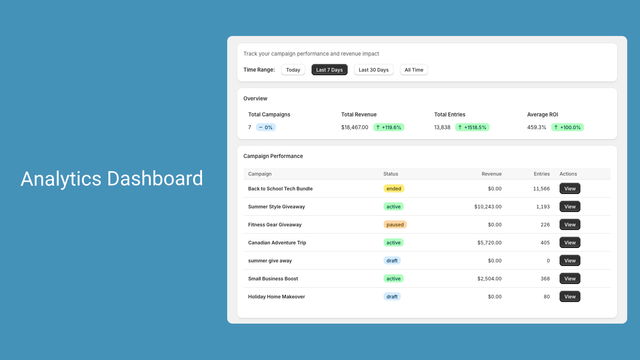
Task: Click the Fitness Gear Giveaway name
Action: [x=275, y=224]
